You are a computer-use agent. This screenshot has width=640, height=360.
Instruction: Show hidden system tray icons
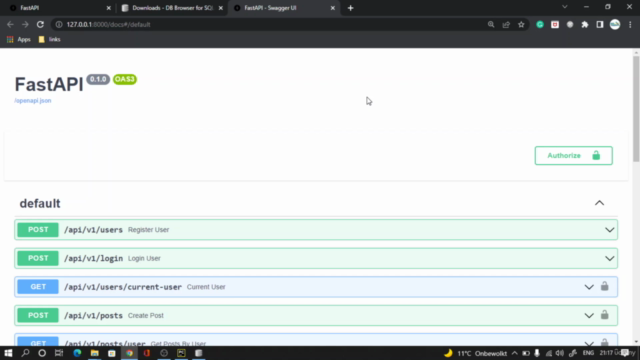[515, 353]
